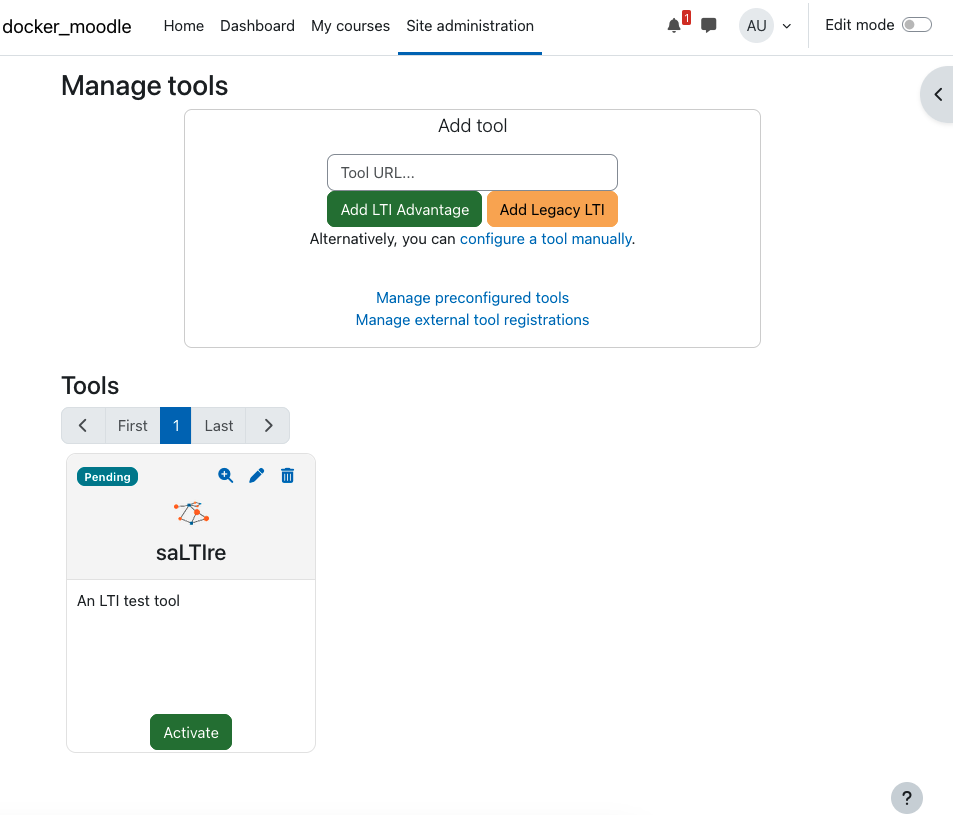Click Add Legacy LTI button

pyautogui.click(x=552, y=209)
